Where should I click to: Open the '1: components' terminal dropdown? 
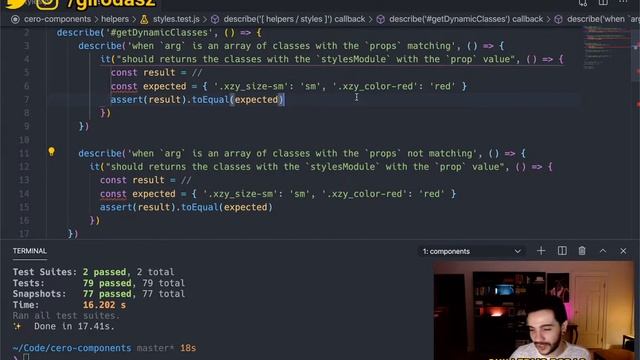[471, 251]
